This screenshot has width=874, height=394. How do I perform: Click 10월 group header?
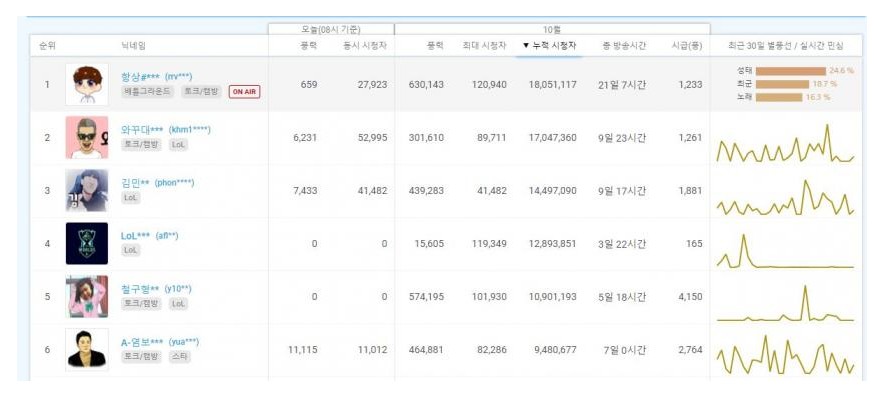[552, 29]
